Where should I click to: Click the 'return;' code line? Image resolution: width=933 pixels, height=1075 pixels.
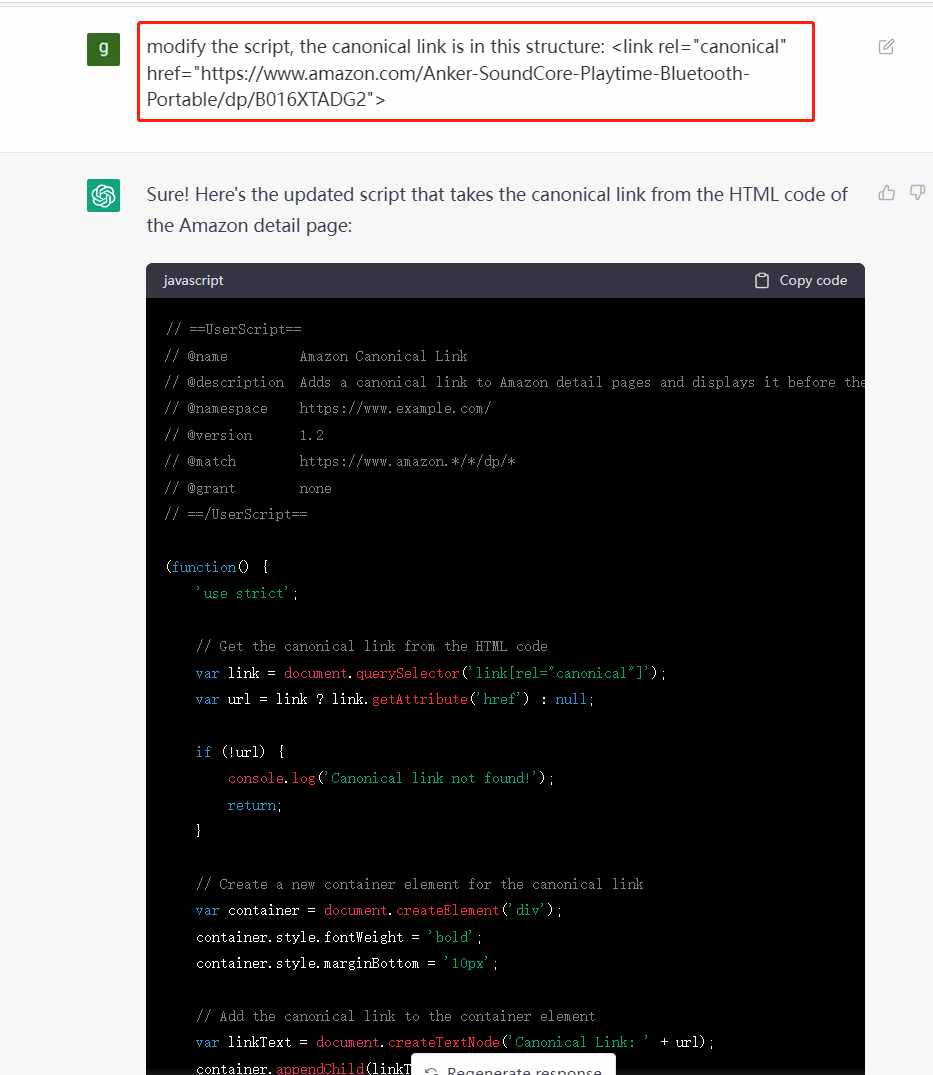[x=254, y=805]
